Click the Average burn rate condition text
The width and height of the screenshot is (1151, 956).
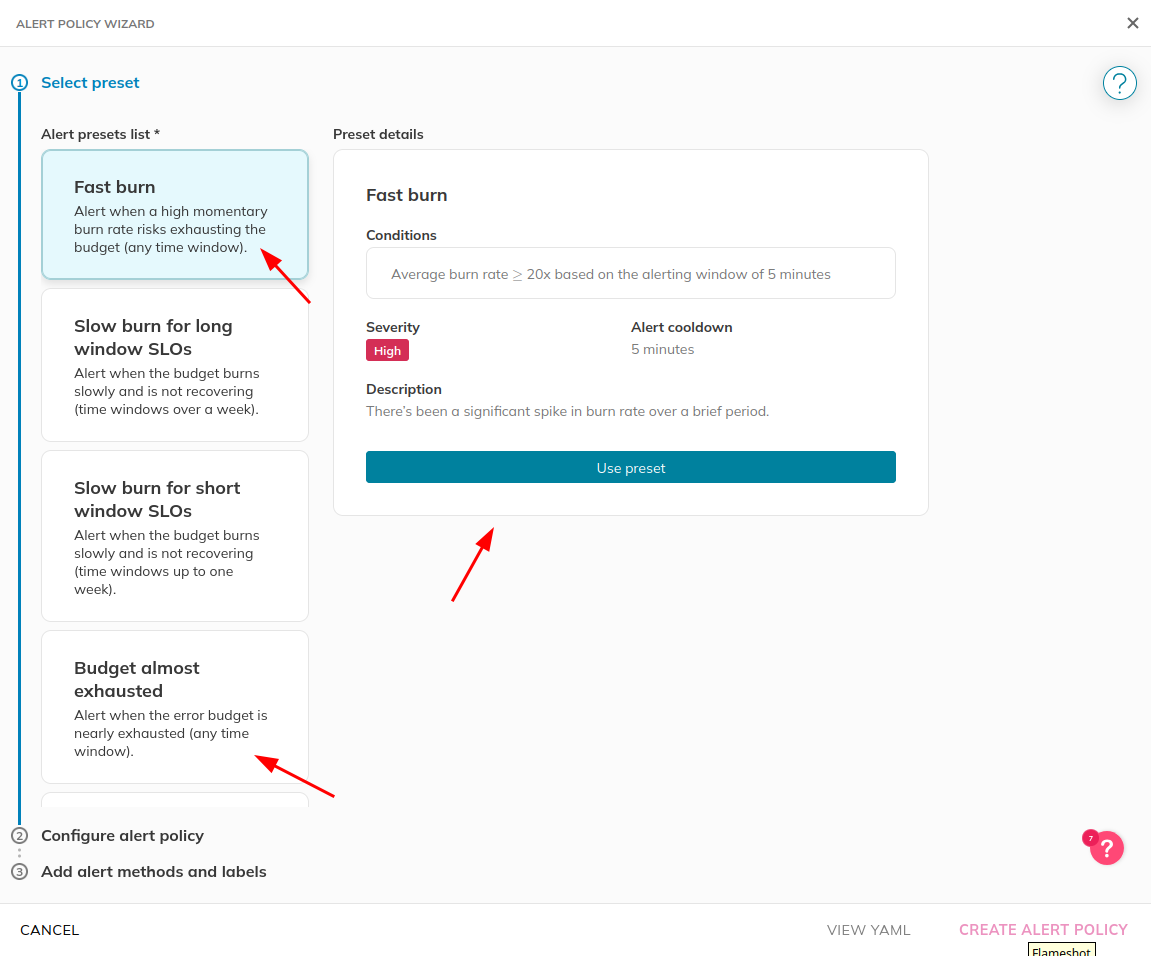pos(611,274)
